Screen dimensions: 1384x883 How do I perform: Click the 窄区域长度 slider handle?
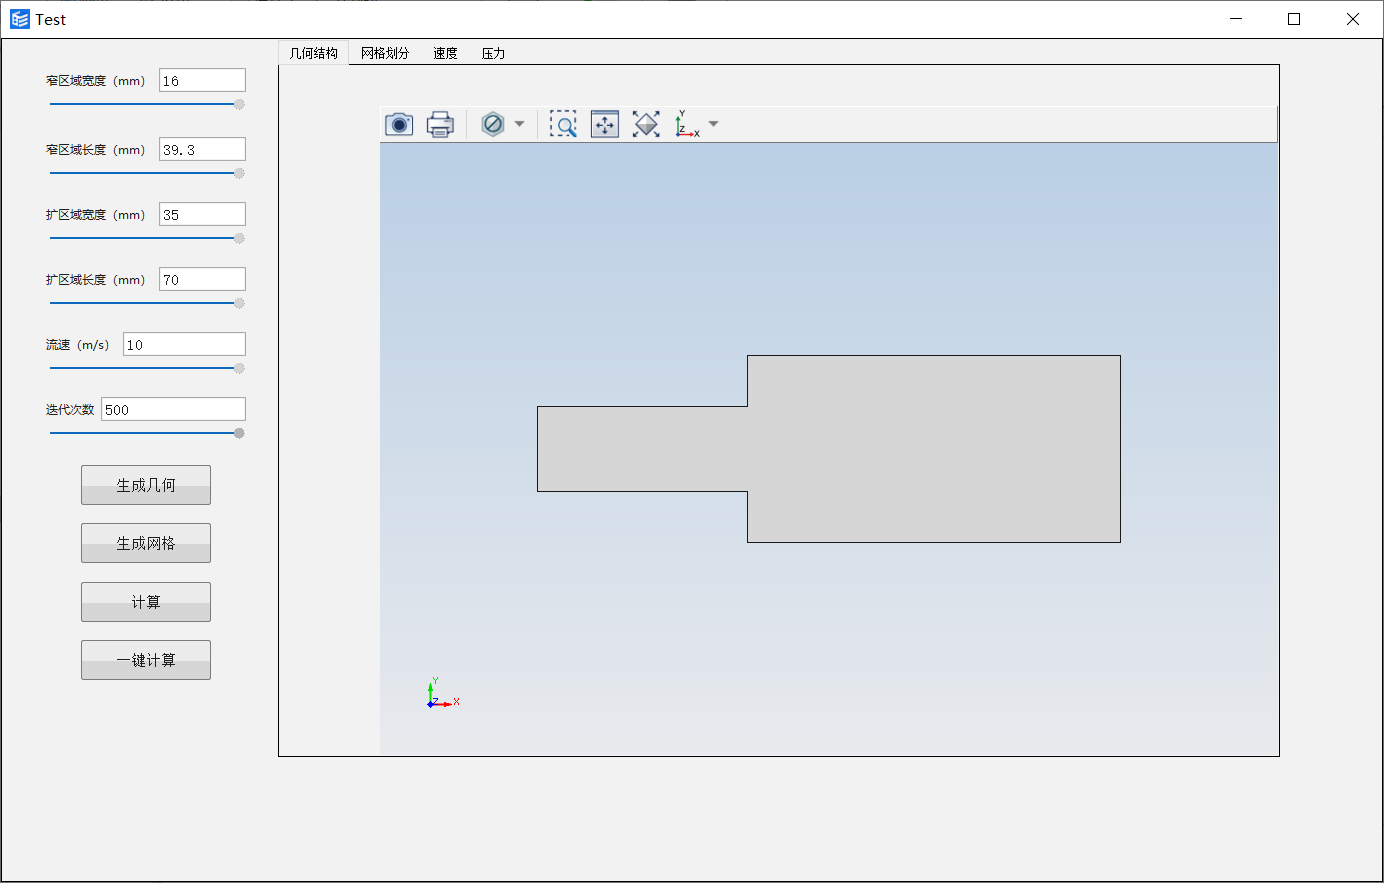coord(239,173)
